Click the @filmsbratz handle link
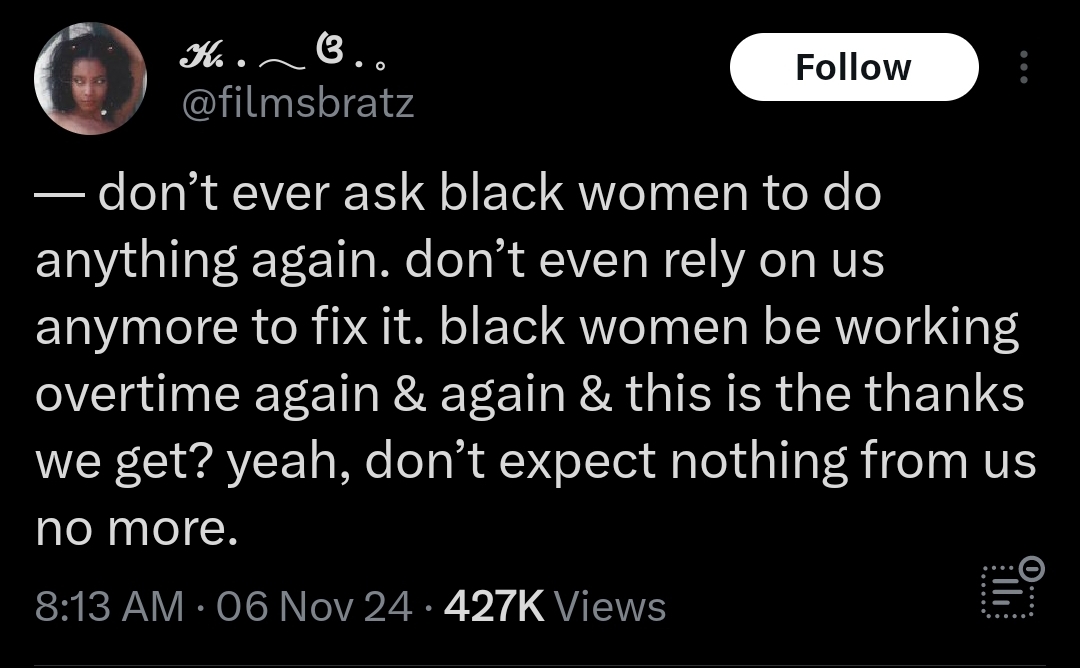Viewport: 1080px width, 668px height. pos(295,103)
